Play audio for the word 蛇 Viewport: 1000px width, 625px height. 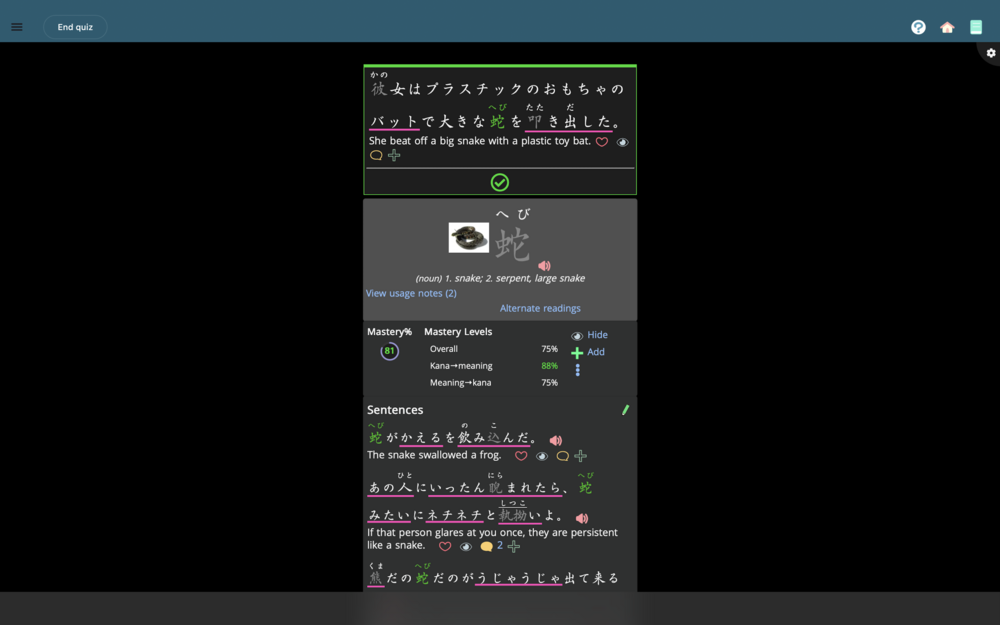(544, 266)
